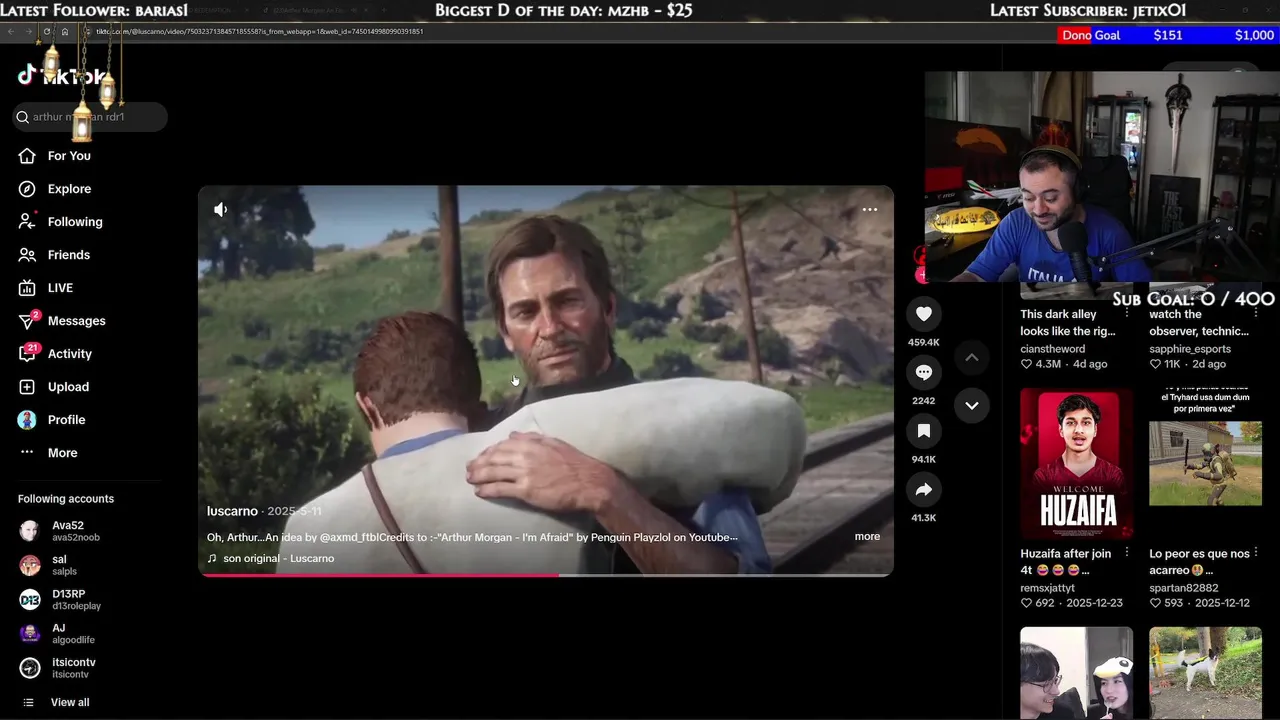The width and height of the screenshot is (1280, 720).
Task: Click the search magnifier icon
Action: 22,117
